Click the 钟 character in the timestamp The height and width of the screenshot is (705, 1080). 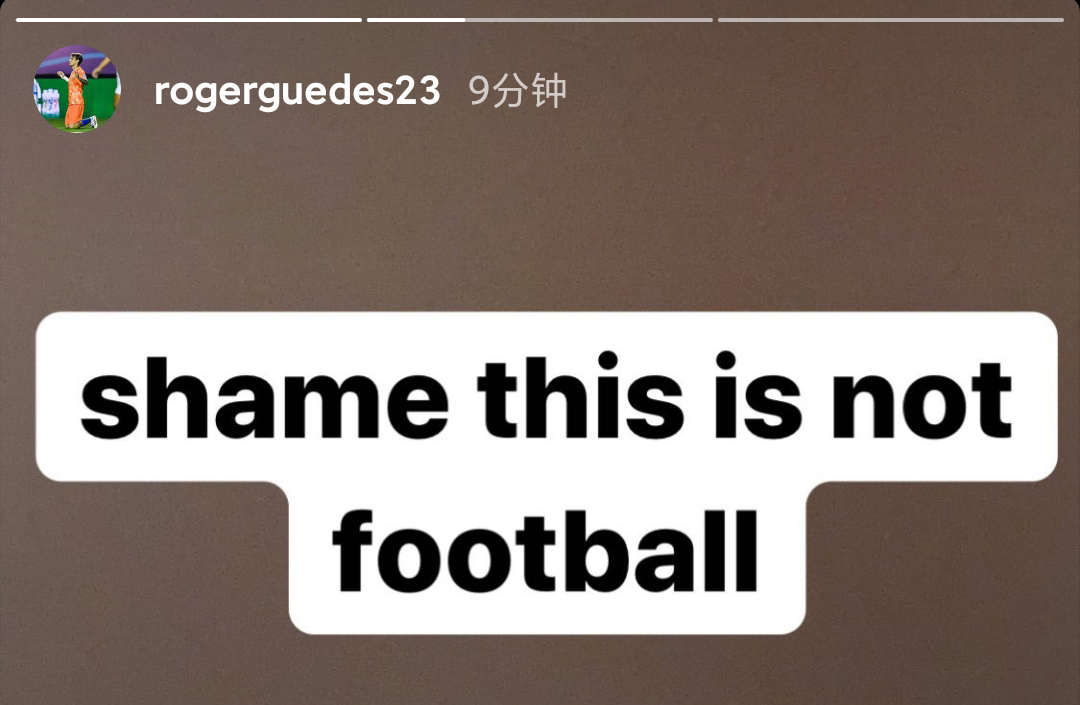click(548, 90)
